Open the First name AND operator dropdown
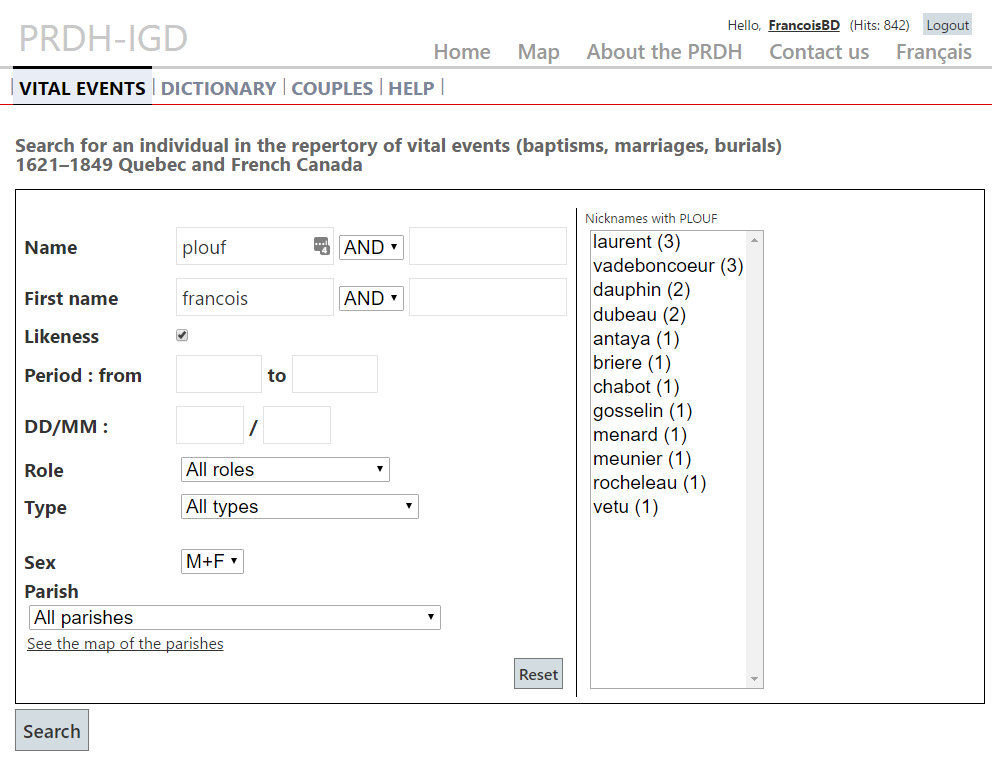The image size is (993, 758). tap(371, 298)
